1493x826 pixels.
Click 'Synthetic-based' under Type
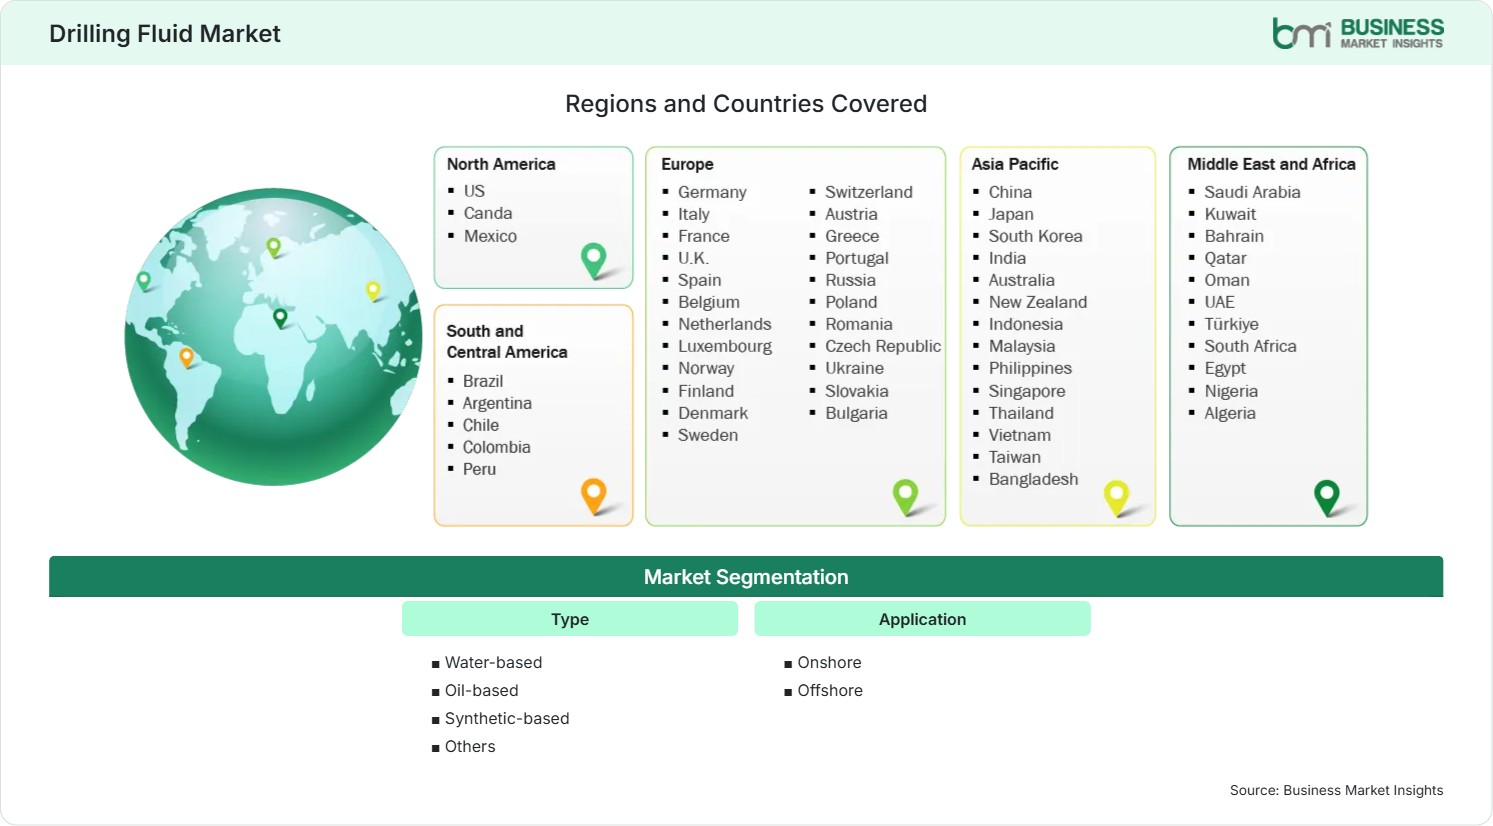pos(507,718)
